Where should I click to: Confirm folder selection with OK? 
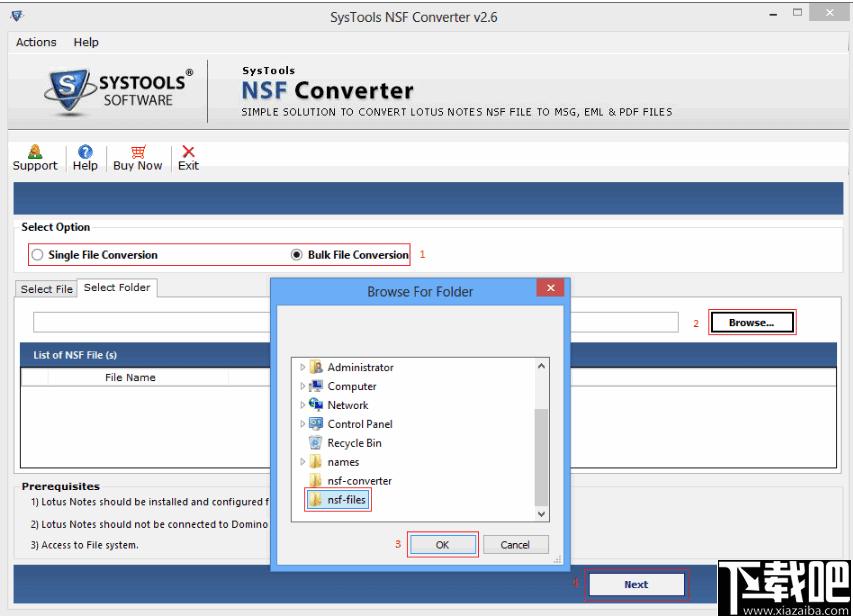click(442, 545)
